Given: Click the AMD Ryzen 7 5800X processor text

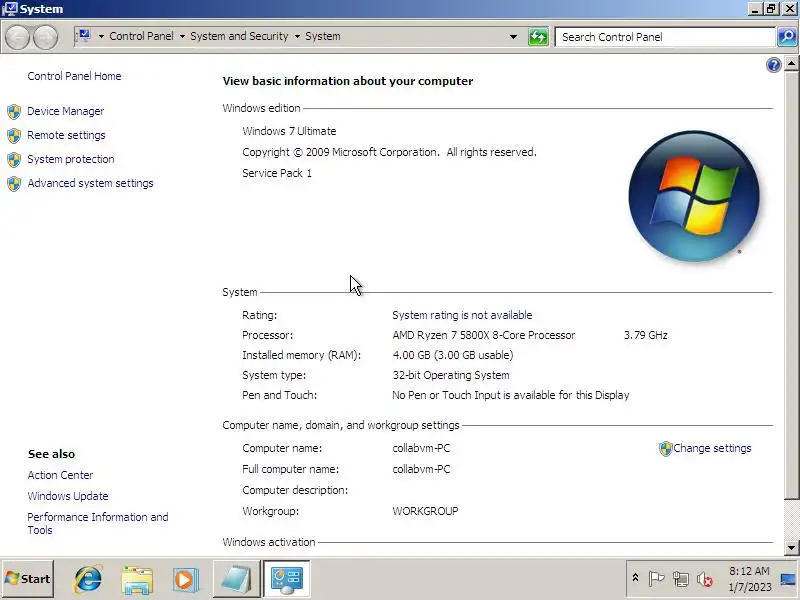Looking at the screenshot, I should [484, 335].
